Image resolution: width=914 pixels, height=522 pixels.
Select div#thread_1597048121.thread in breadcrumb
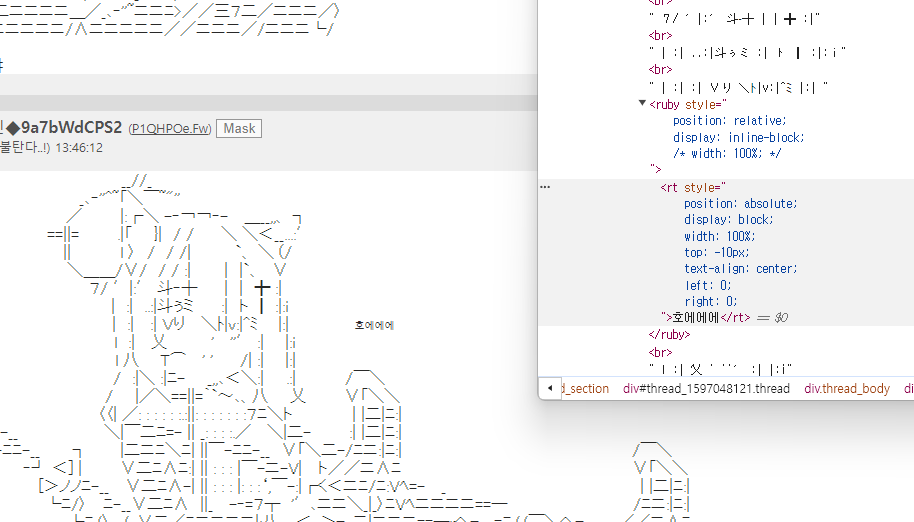(706, 388)
